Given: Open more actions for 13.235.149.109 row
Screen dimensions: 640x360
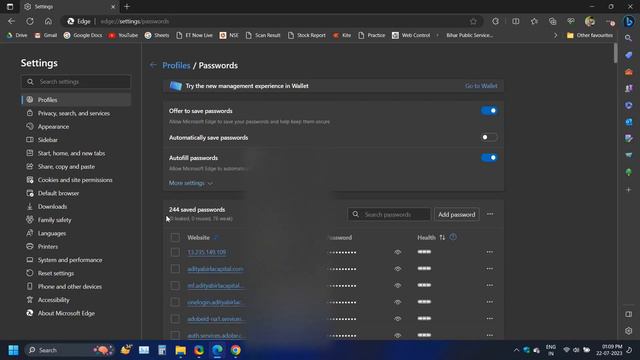Looking at the screenshot, I should click(489, 252).
